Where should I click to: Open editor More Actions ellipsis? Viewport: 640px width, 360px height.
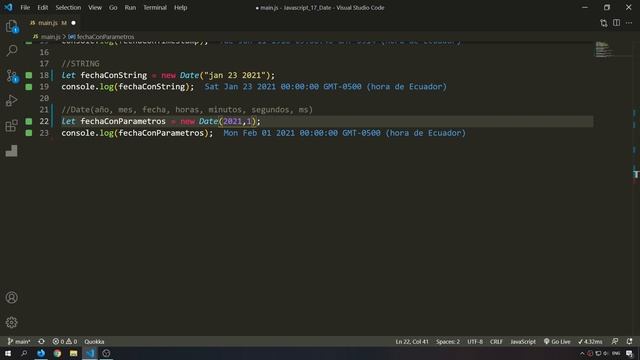point(629,23)
